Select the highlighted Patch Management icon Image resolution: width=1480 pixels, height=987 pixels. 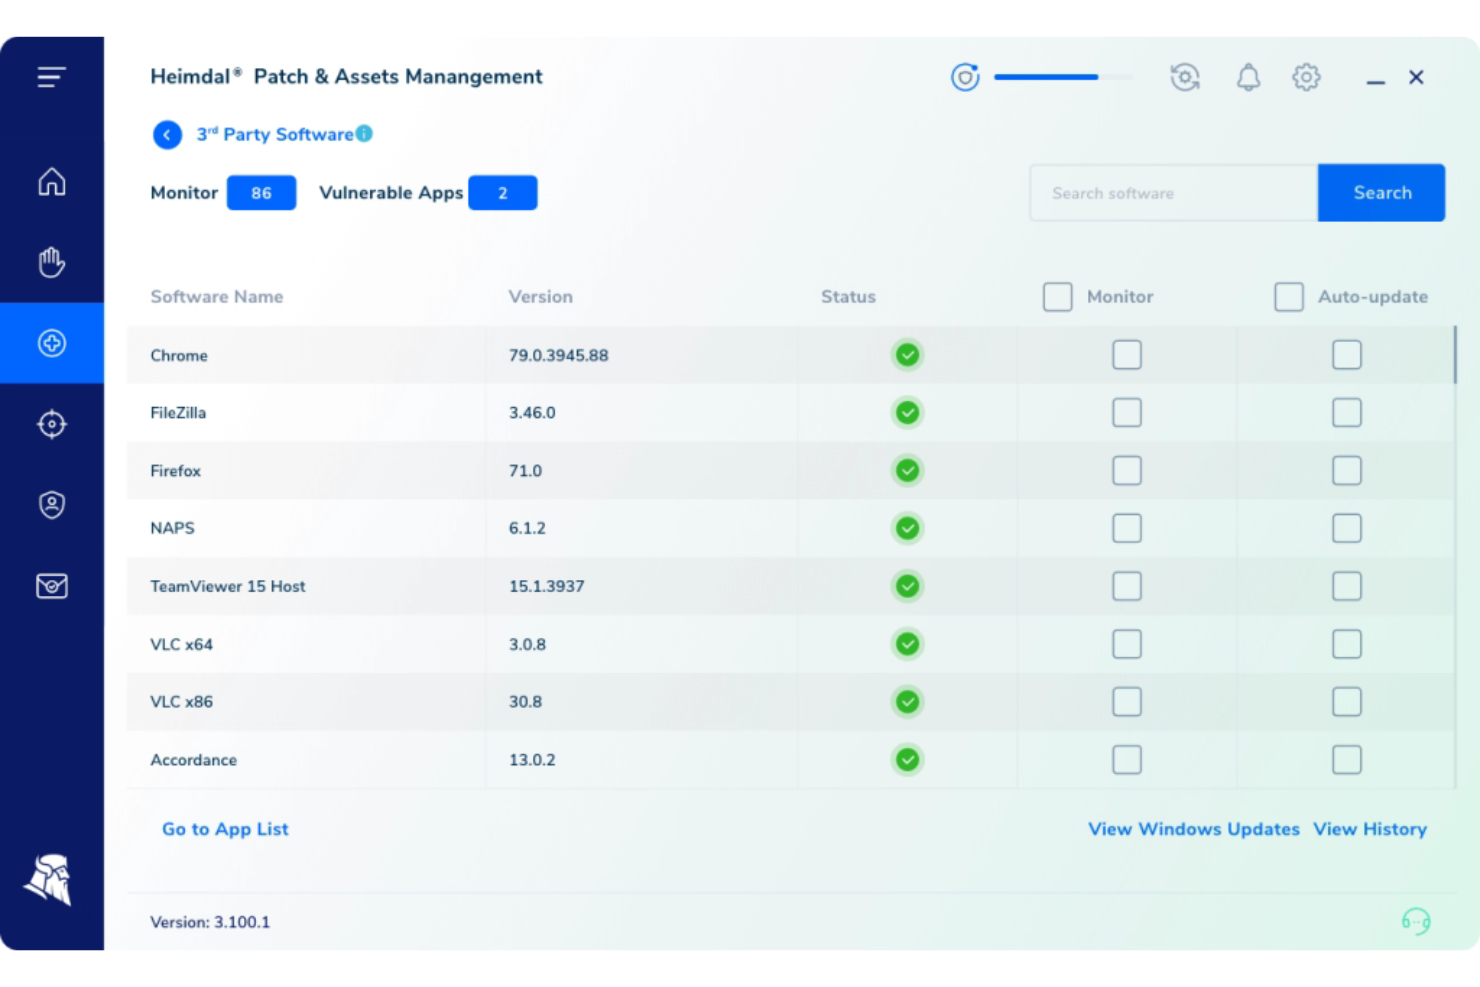pyautogui.click(x=51, y=343)
